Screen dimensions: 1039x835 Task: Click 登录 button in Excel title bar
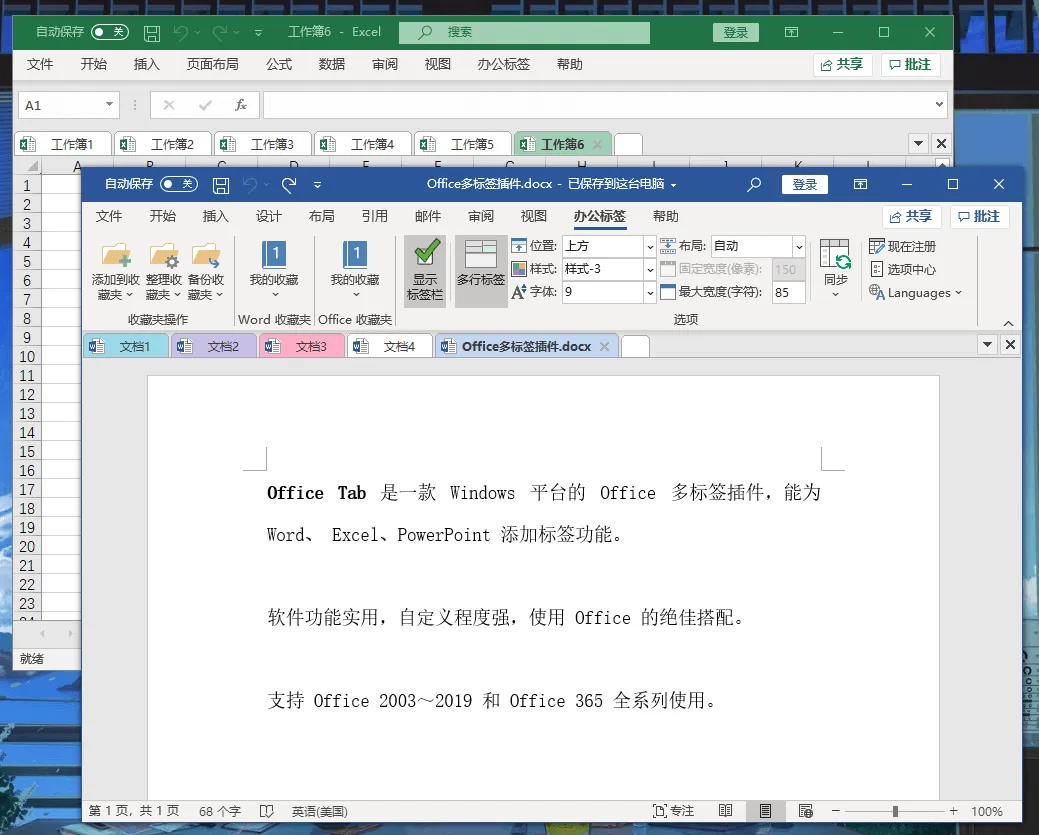736,32
